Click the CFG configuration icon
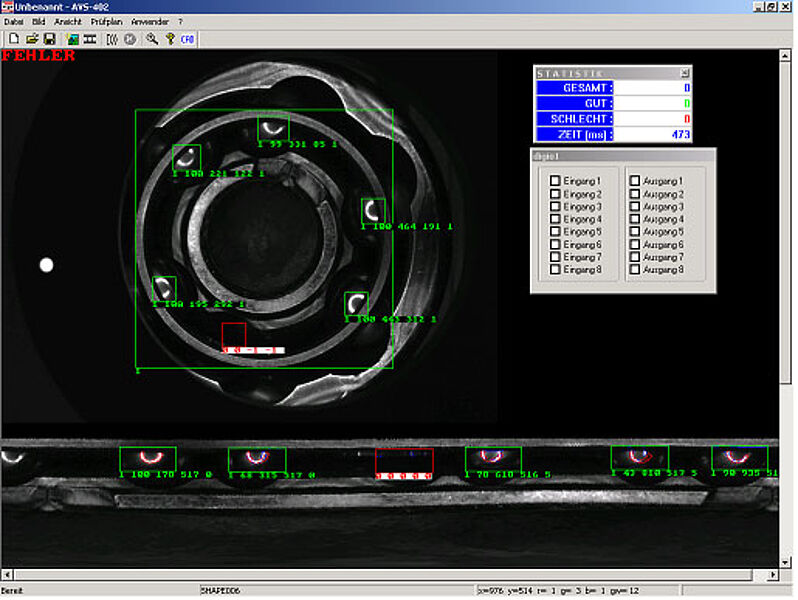Viewport: 798px width, 600px height. tap(188, 39)
